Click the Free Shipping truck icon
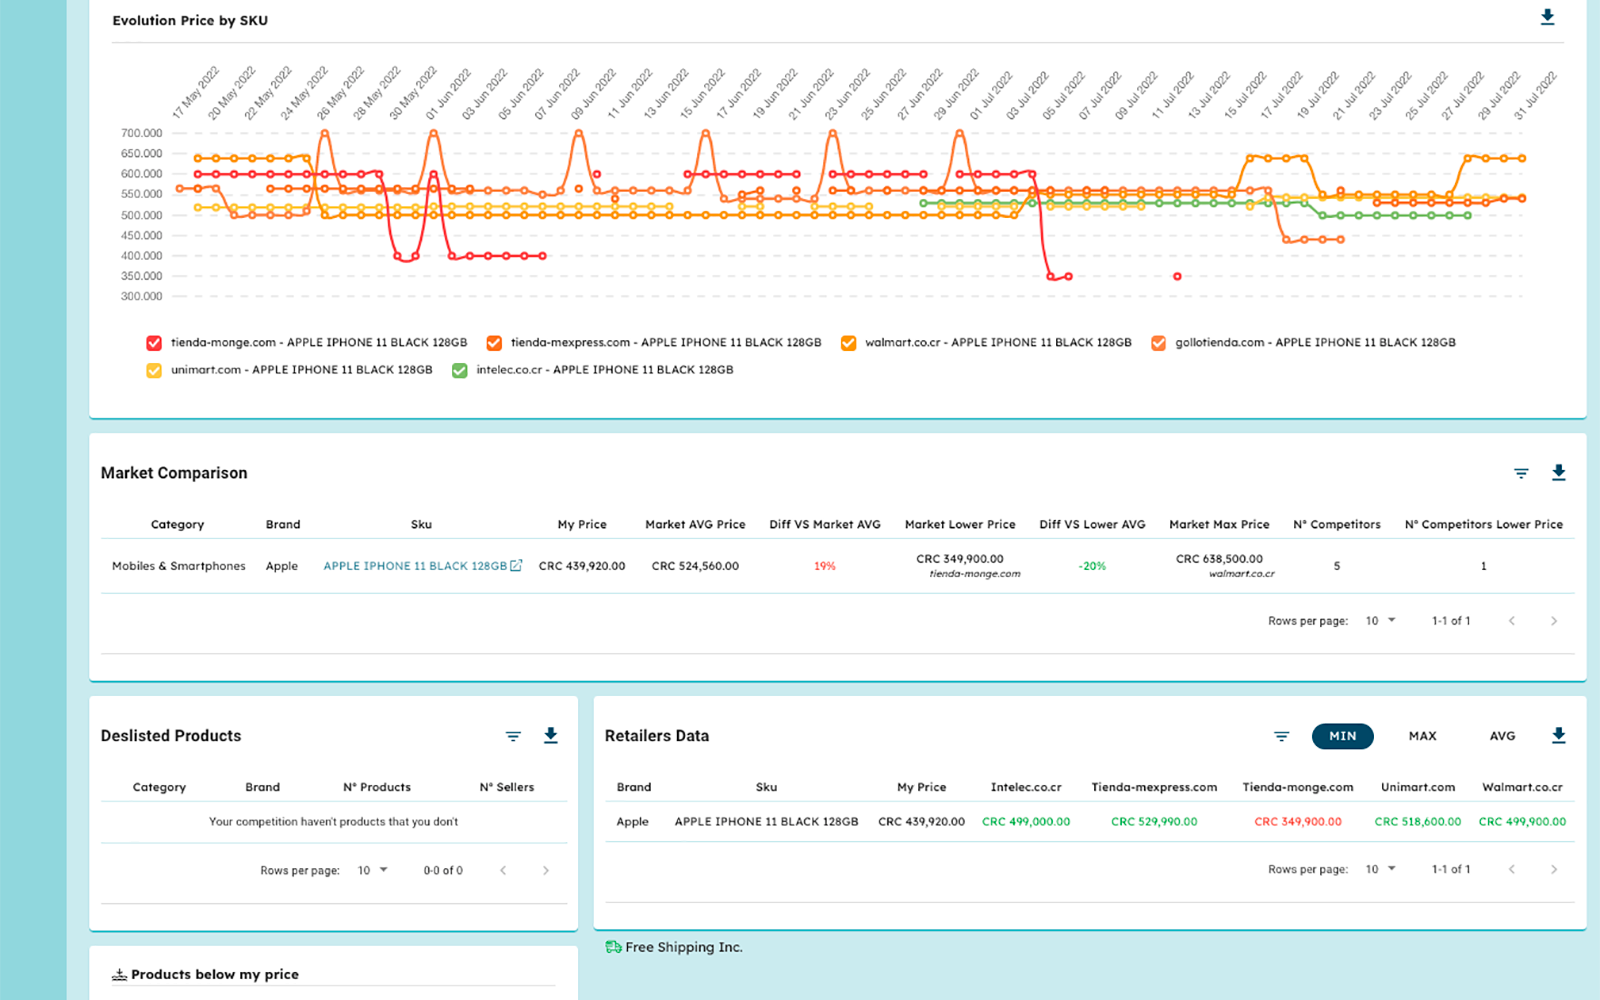 tap(613, 947)
